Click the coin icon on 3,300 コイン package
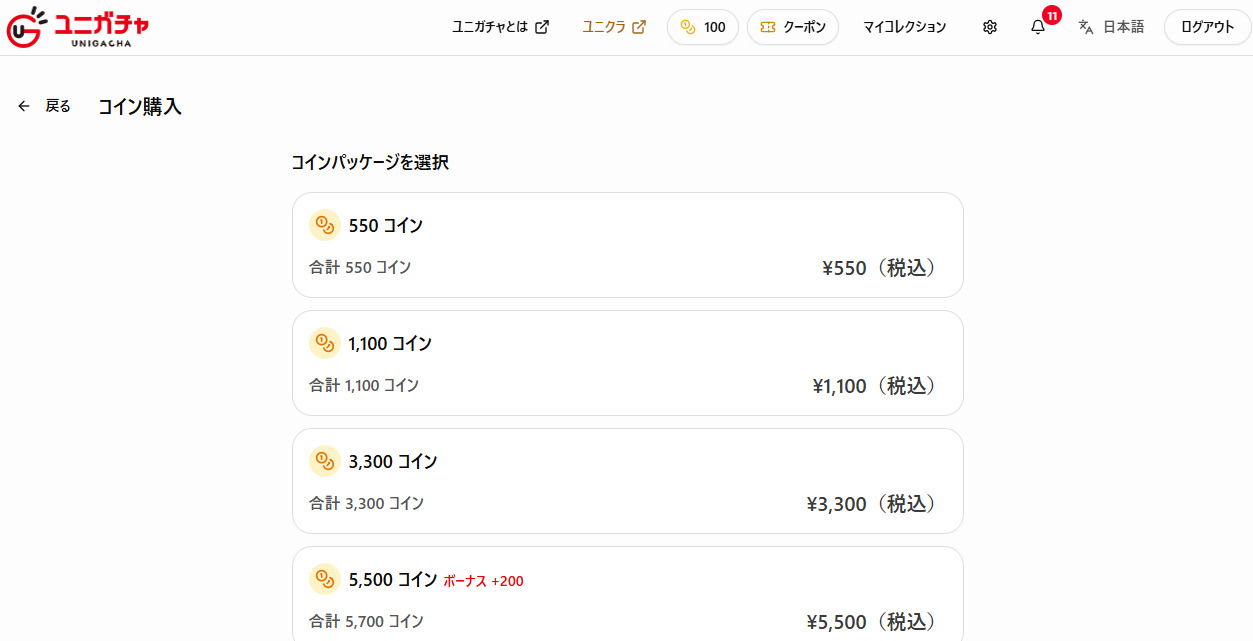The width and height of the screenshot is (1253, 641). pyautogui.click(x=325, y=461)
